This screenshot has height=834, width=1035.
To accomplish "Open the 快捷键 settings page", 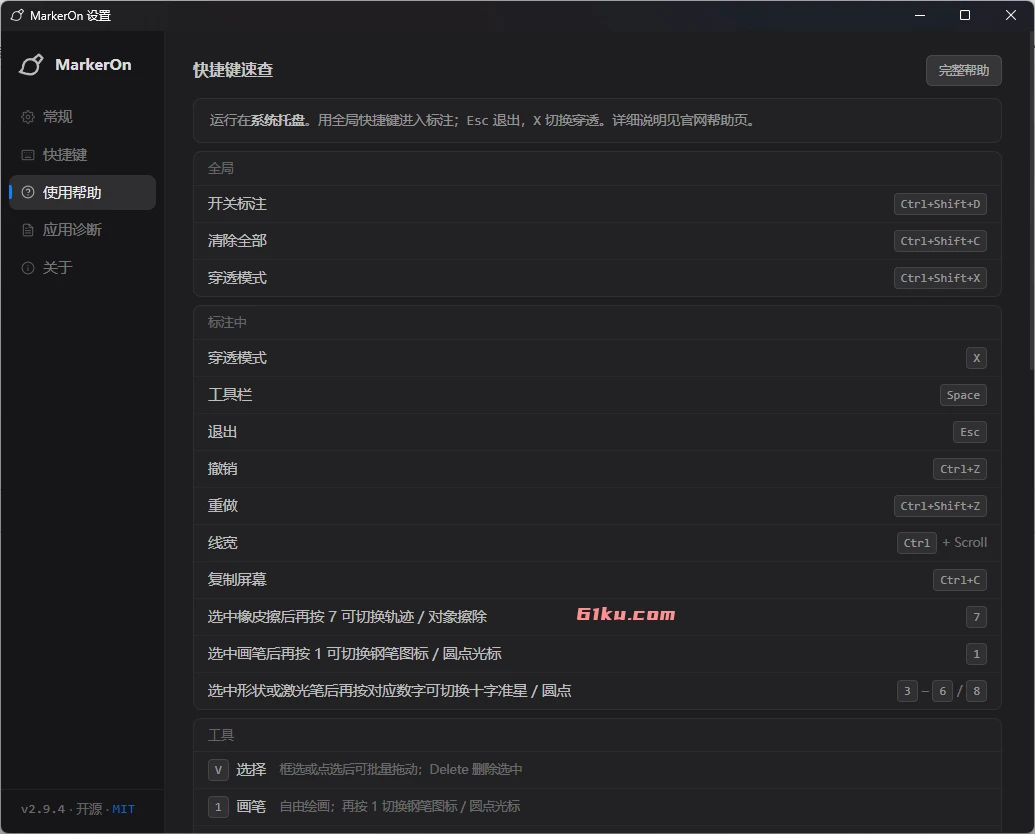I will (x=83, y=155).
